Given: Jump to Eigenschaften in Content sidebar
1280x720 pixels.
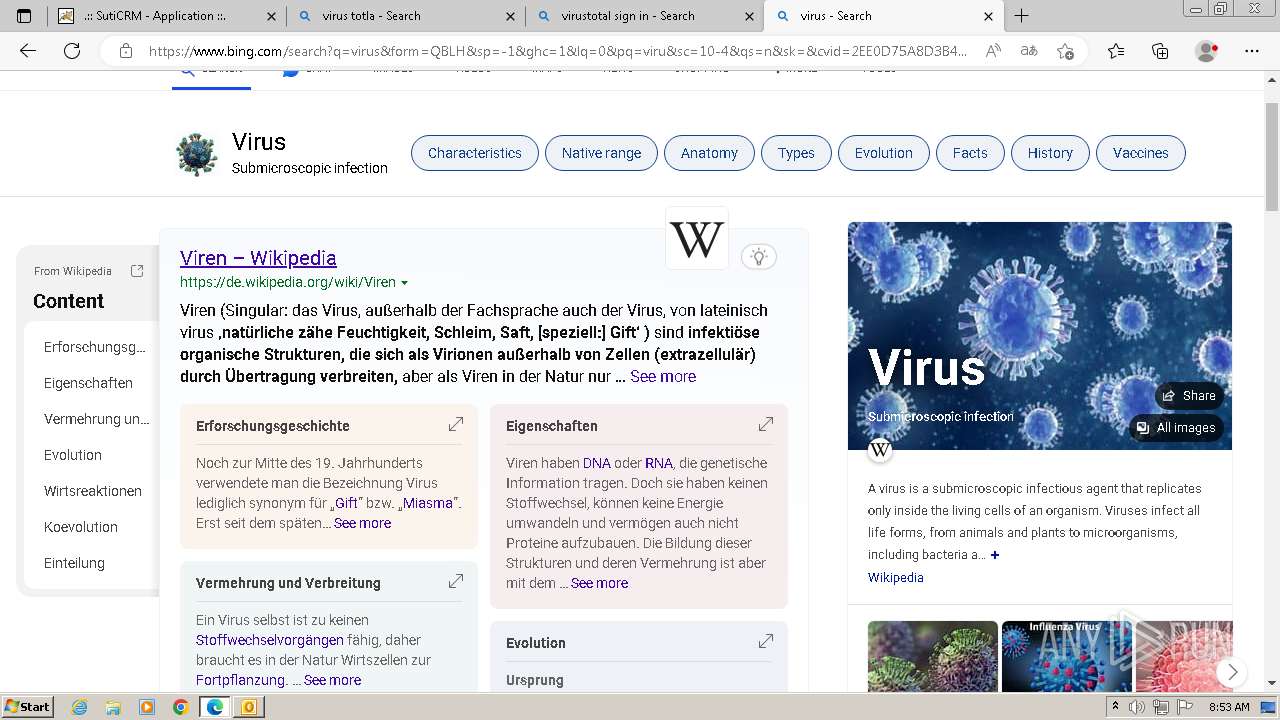Looking at the screenshot, I should [88, 383].
